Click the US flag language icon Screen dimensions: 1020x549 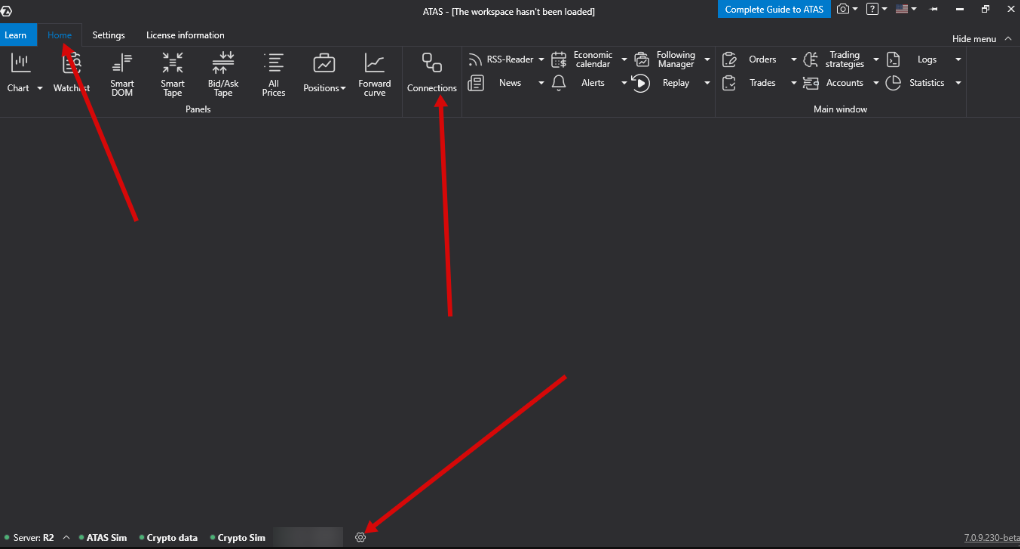[902, 9]
